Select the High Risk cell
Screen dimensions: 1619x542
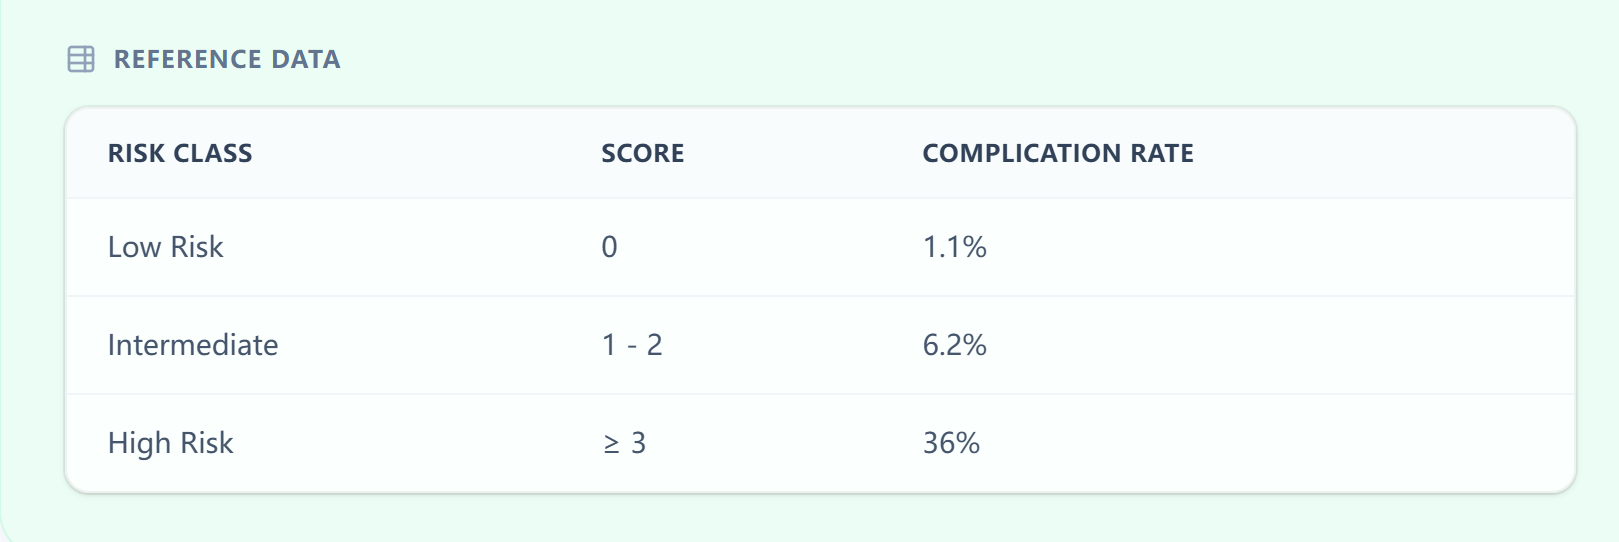pyautogui.click(x=170, y=443)
